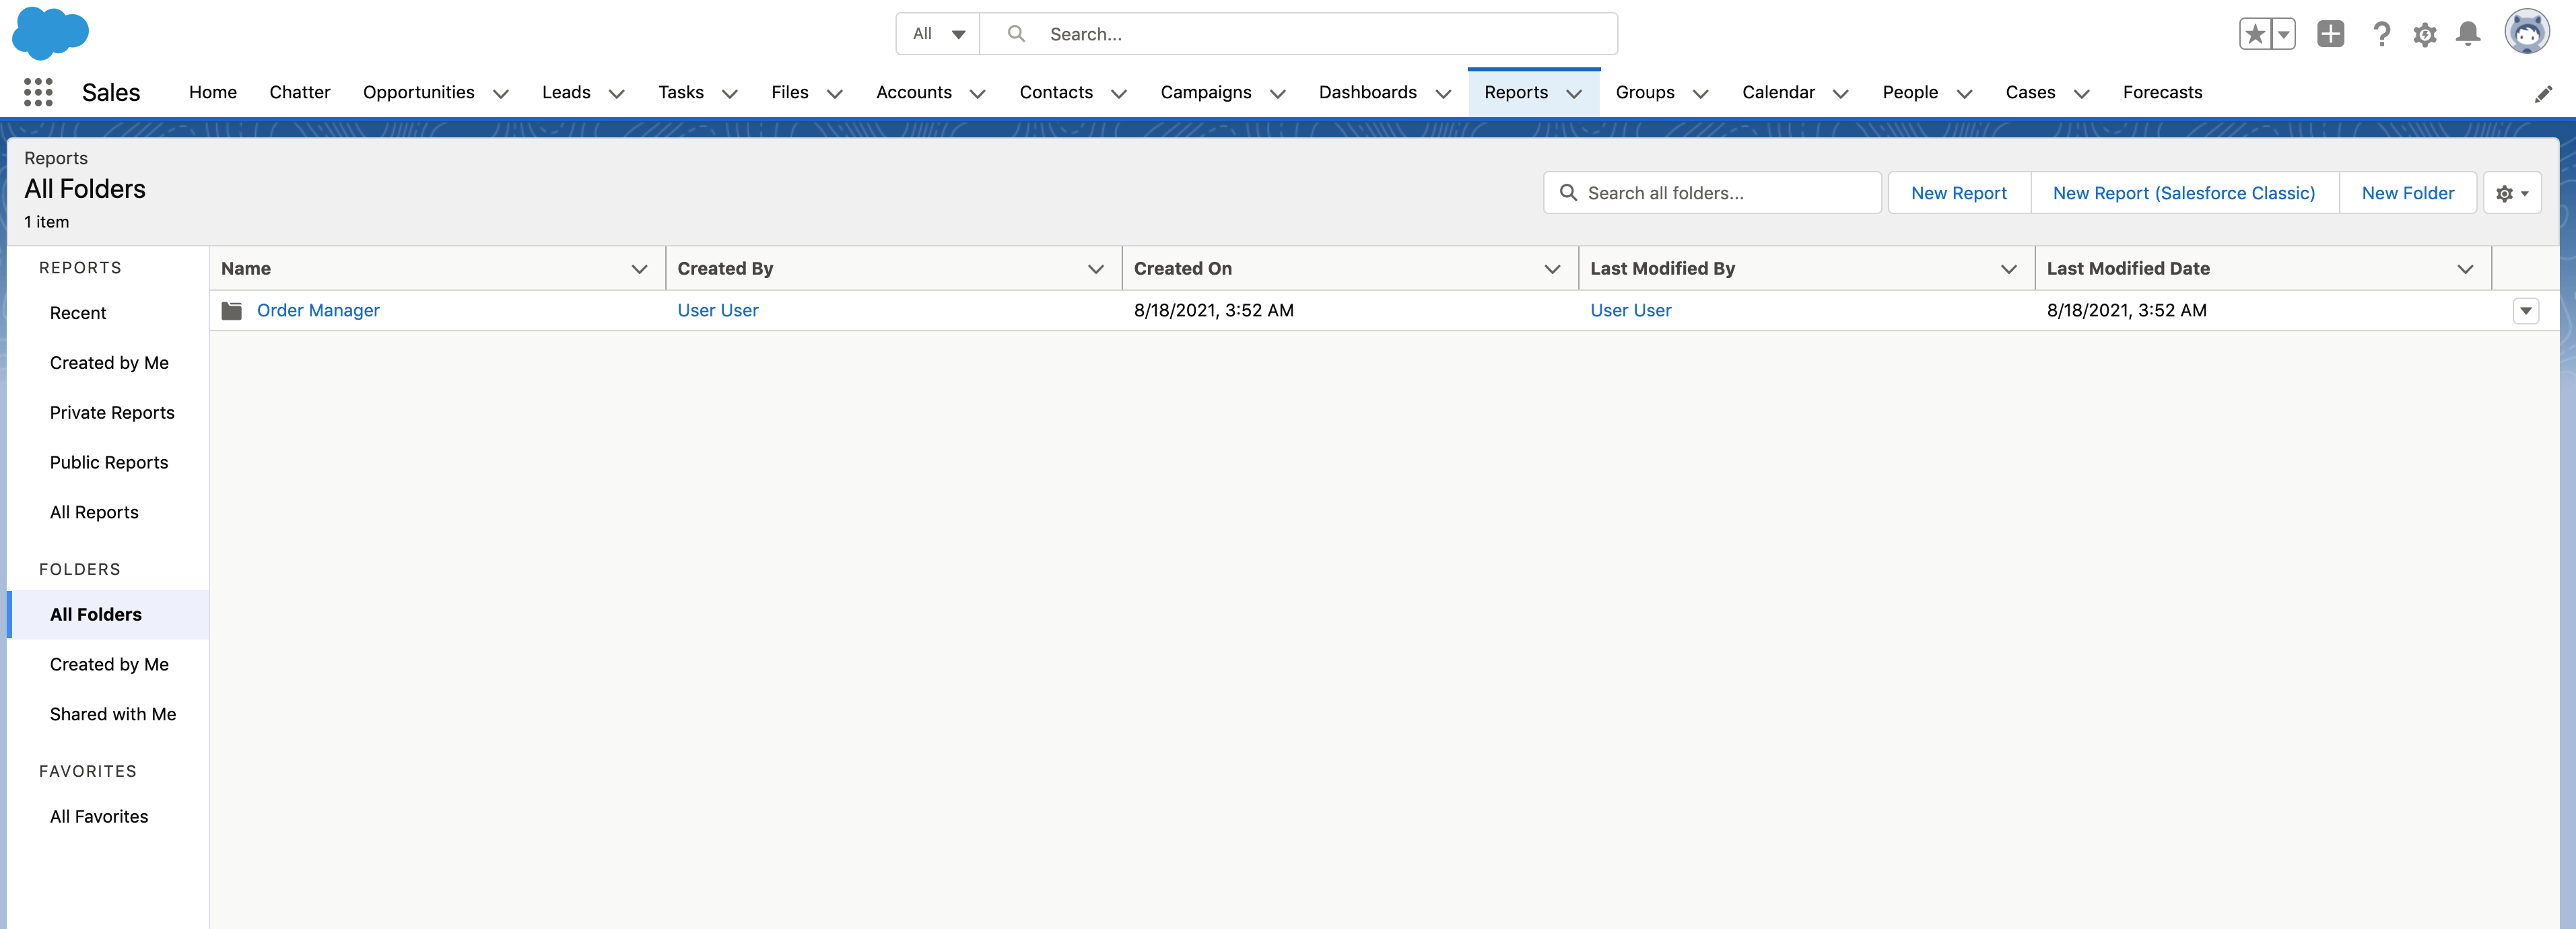Click folder icon beside Order Manager

(x=232, y=311)
